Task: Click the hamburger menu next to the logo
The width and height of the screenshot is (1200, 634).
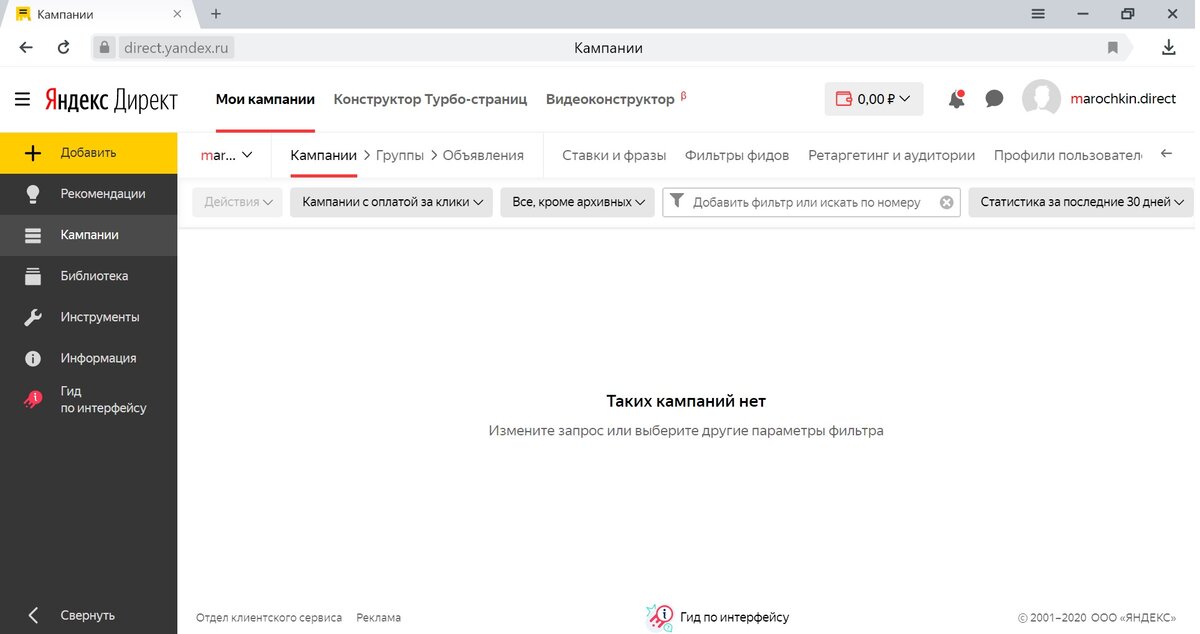Action: tap(21, 98)
